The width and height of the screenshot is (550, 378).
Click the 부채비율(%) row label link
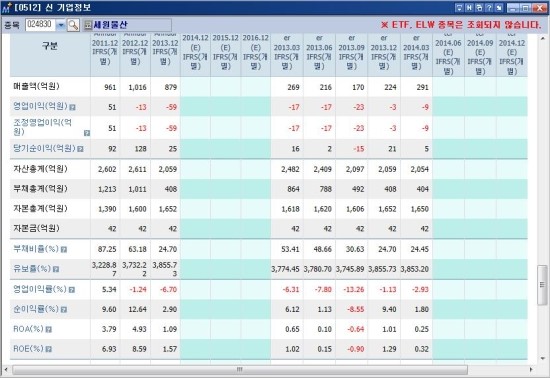click(36, 249)
